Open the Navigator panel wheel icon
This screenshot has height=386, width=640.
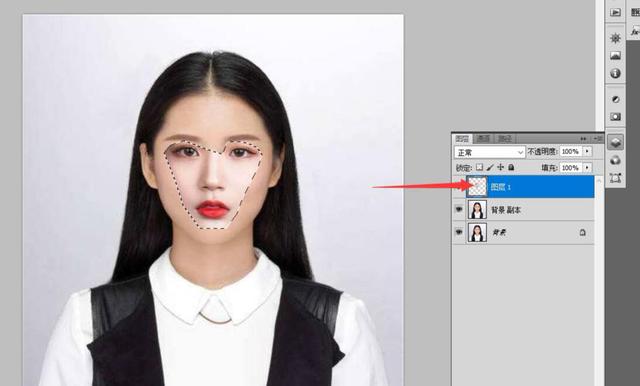point(615,38)
